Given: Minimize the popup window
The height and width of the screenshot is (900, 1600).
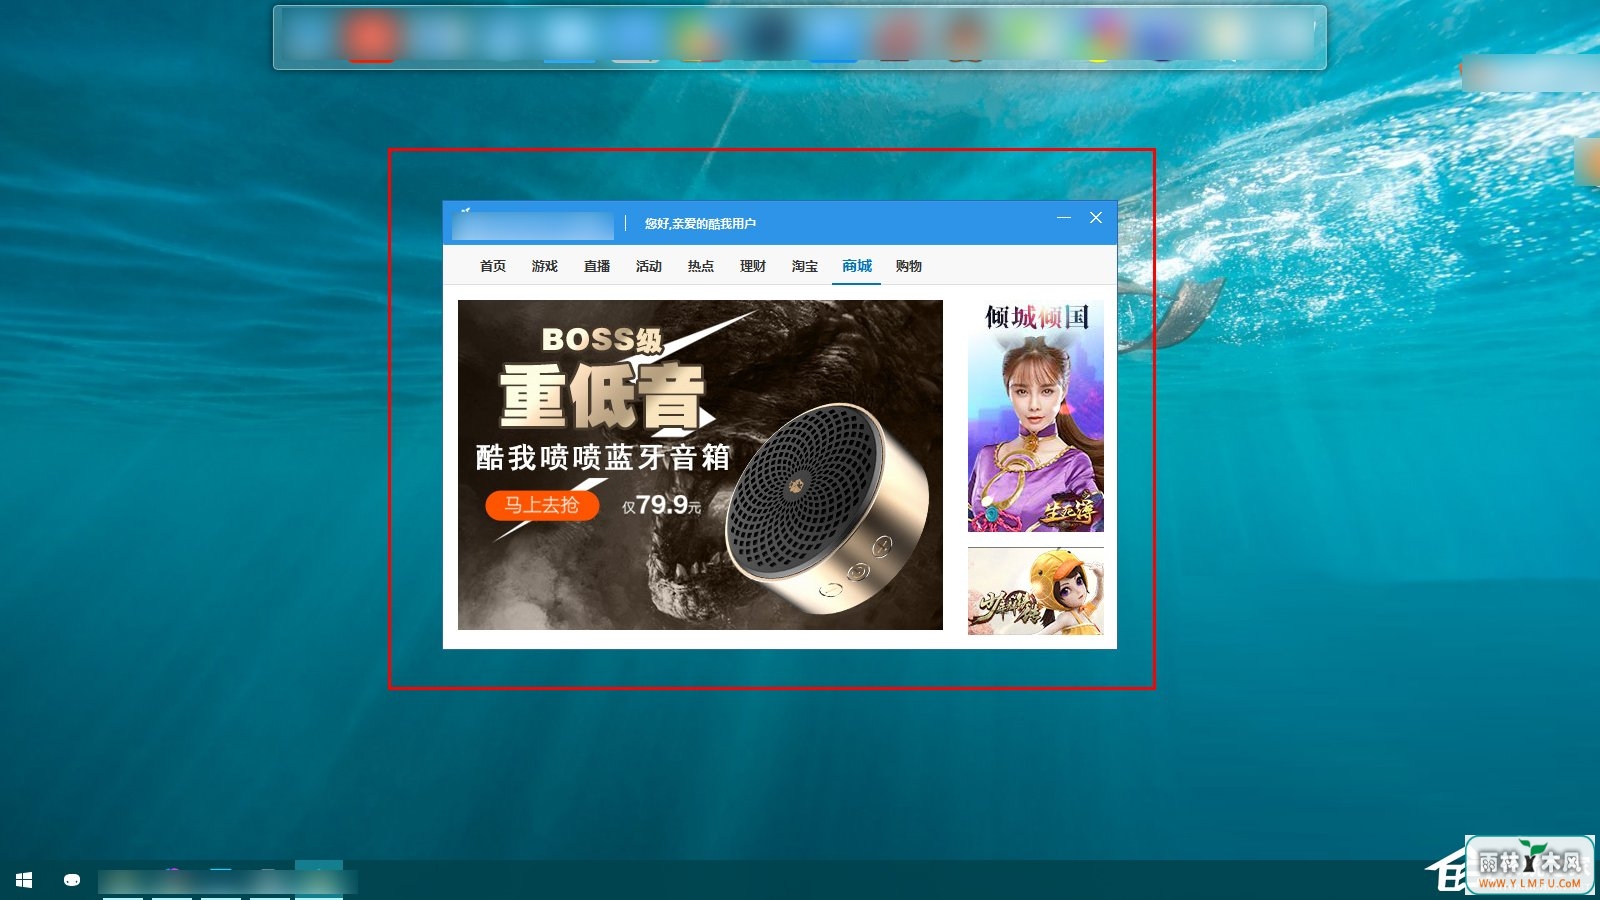Looking at the screenshot, I should [x=1064, y=218].
